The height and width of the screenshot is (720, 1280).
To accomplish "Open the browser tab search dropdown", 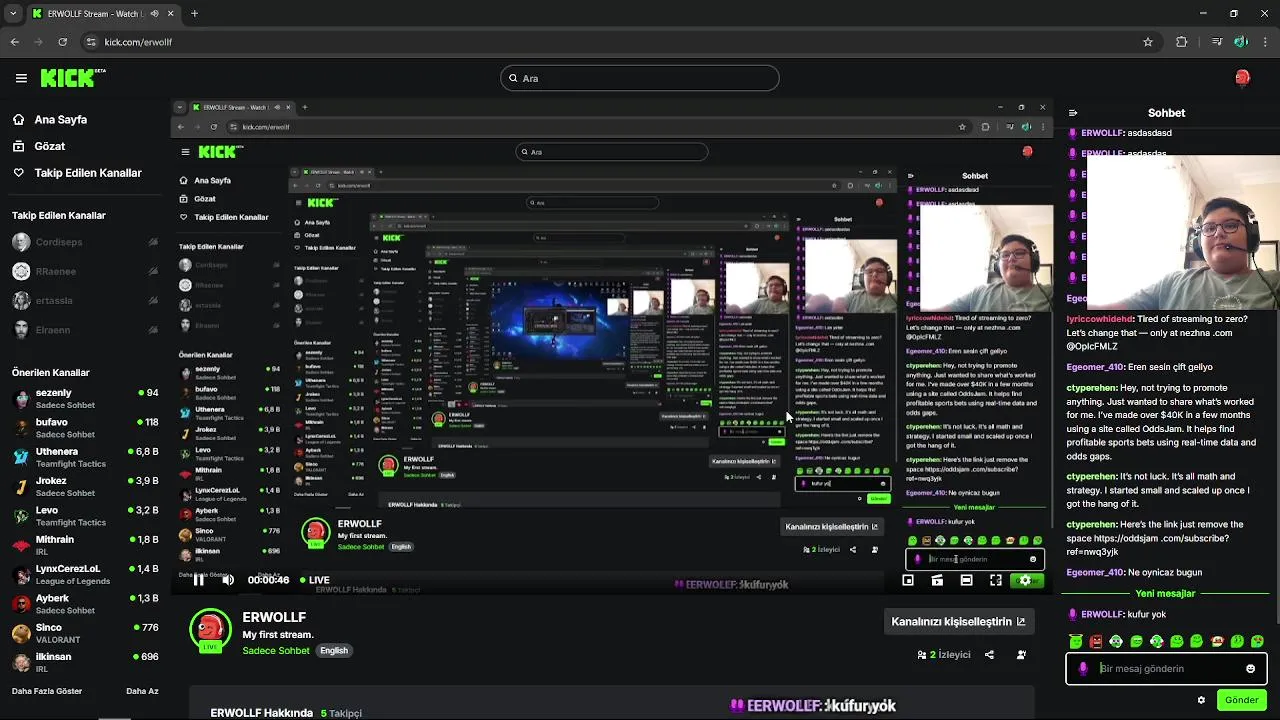I will [x=14, y=14].
